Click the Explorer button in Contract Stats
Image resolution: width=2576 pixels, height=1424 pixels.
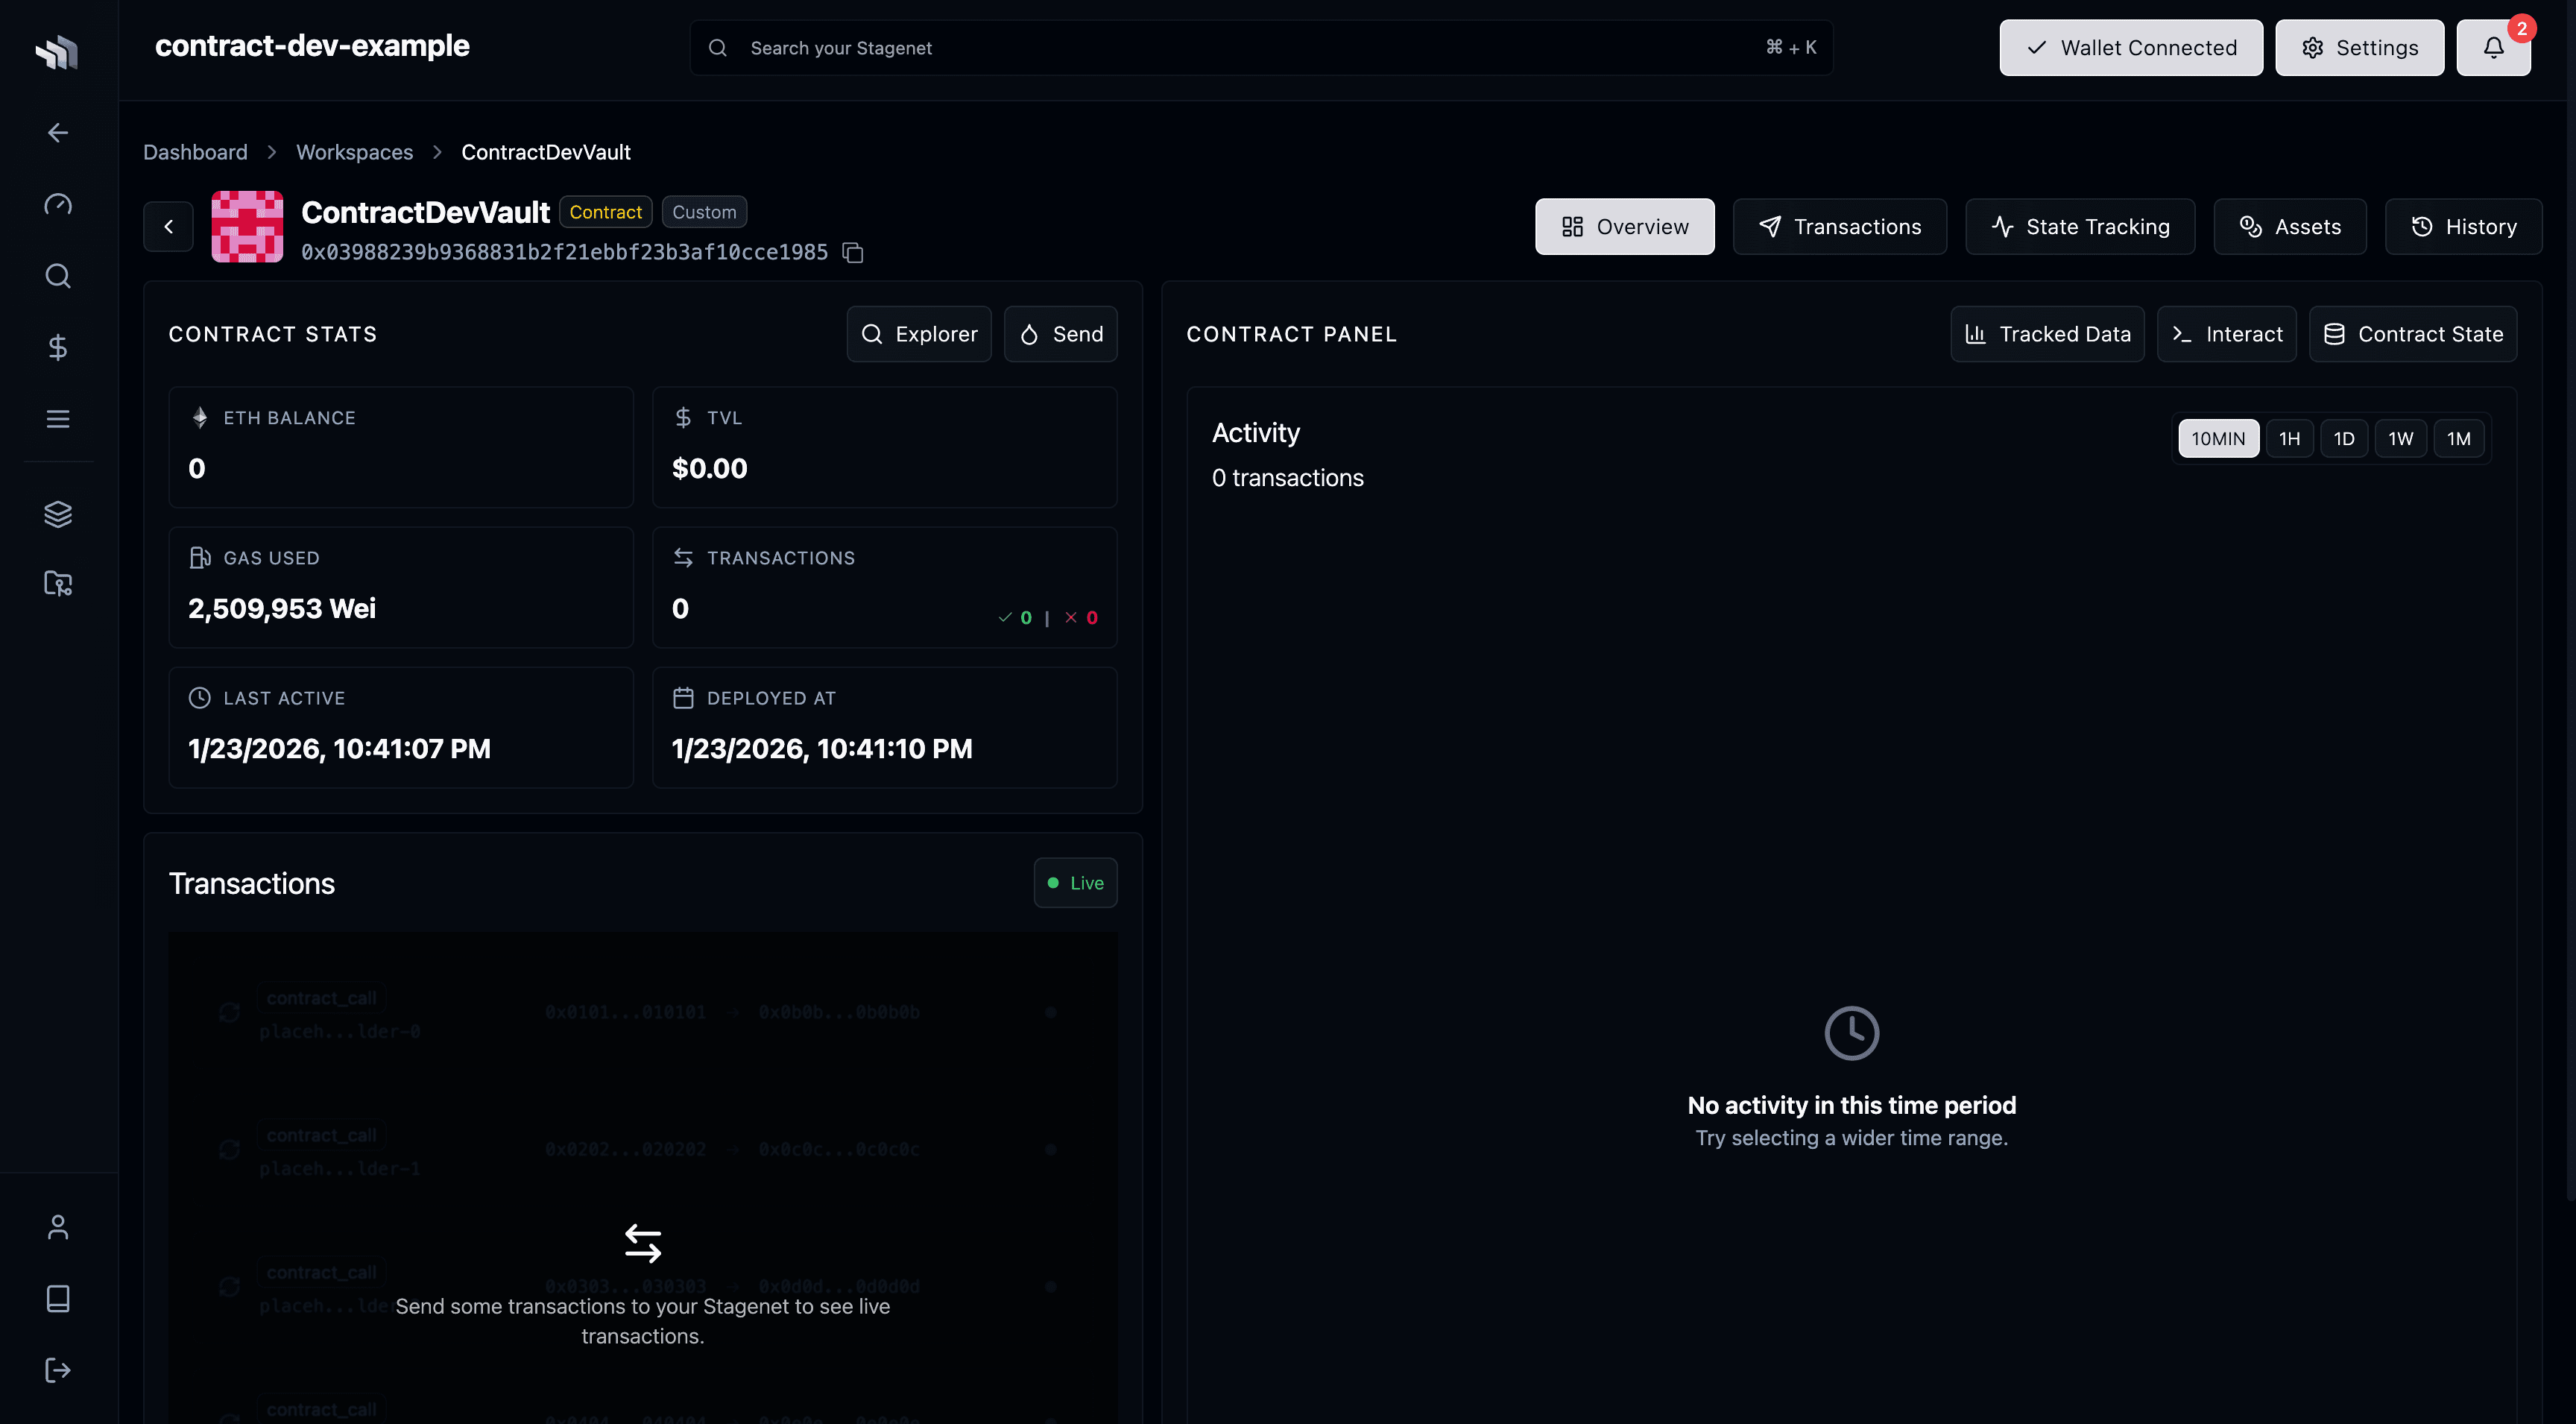[918, 334]
